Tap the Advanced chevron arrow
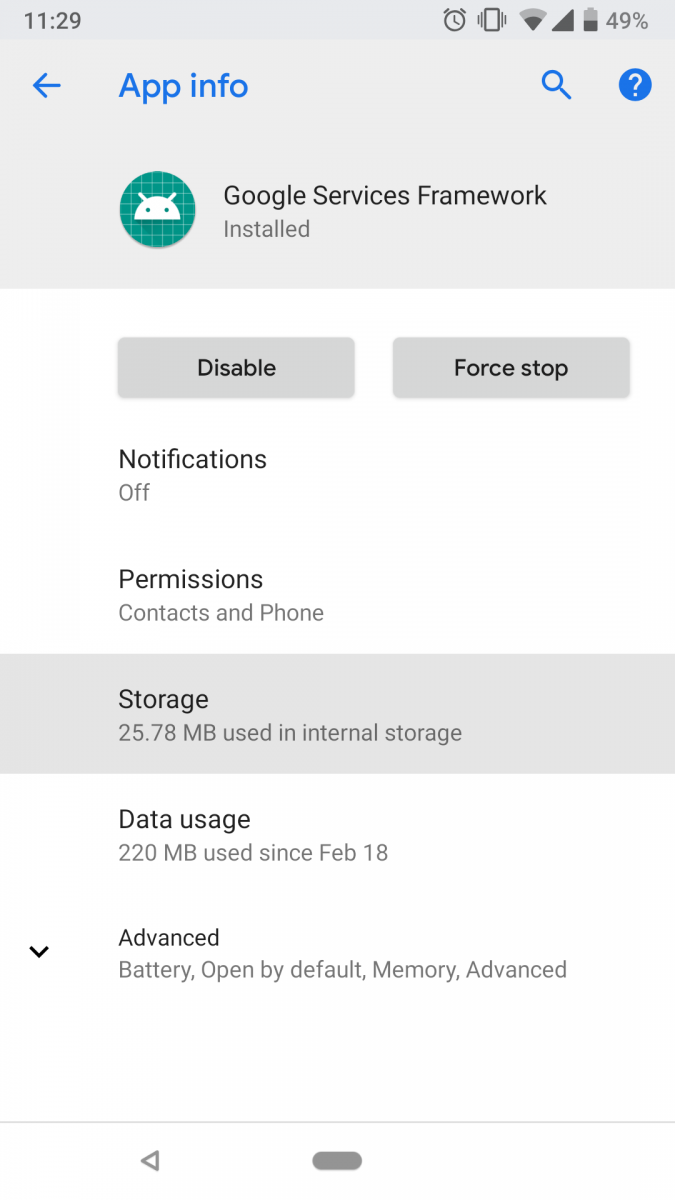Screen dimensions: 675x1200 [x=39, y=951]
